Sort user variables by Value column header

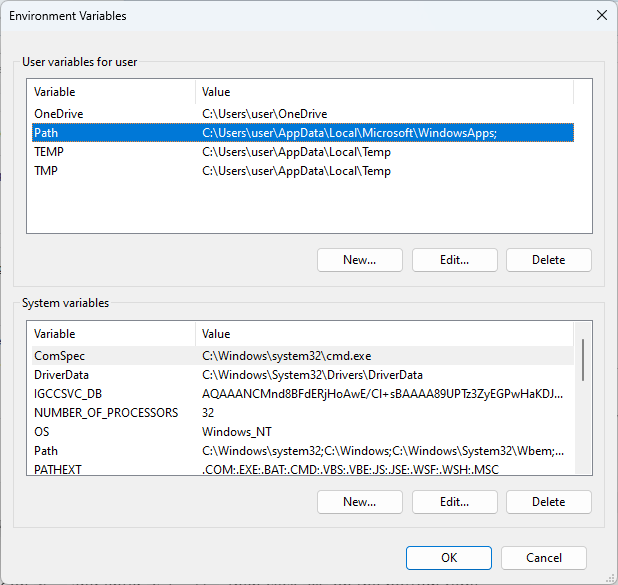(384, 92)
